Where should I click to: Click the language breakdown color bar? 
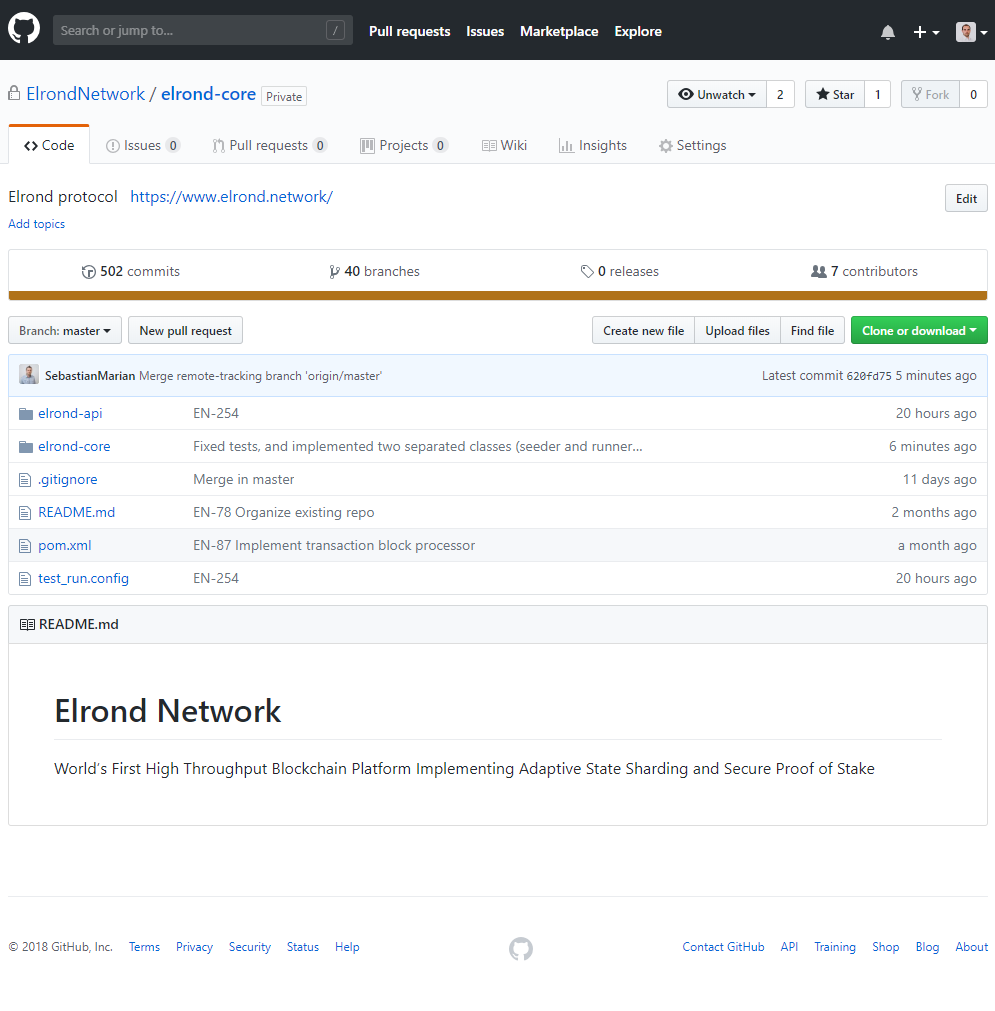coord(498,296)
